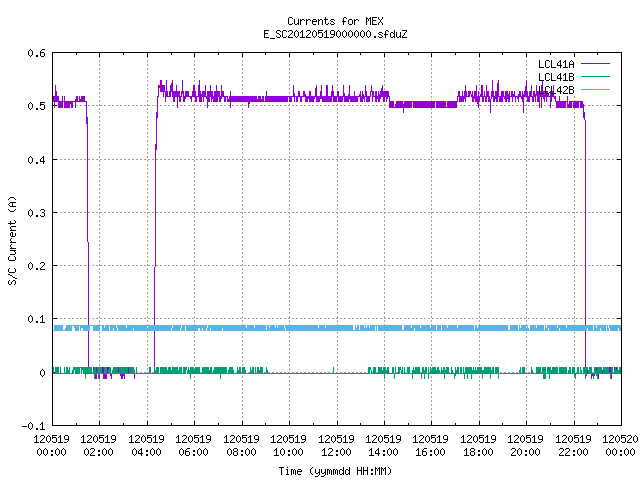Click the LCL41A legend label

(556, 64)
